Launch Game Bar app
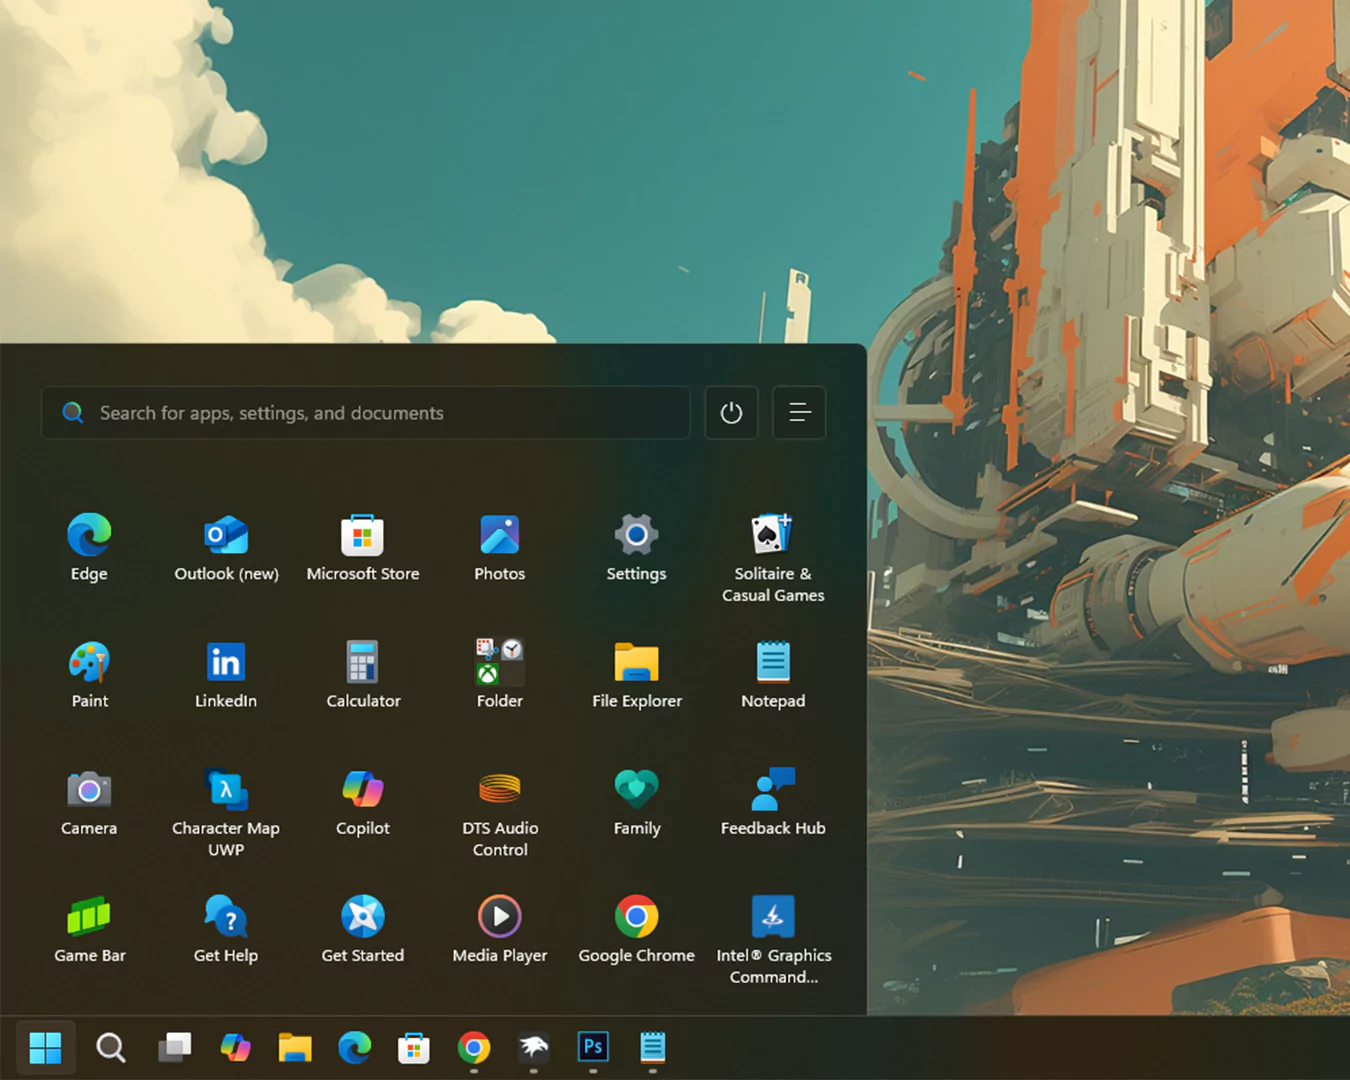The height and width of the screenshot is (1080, 1350). [x=89, y=928]
